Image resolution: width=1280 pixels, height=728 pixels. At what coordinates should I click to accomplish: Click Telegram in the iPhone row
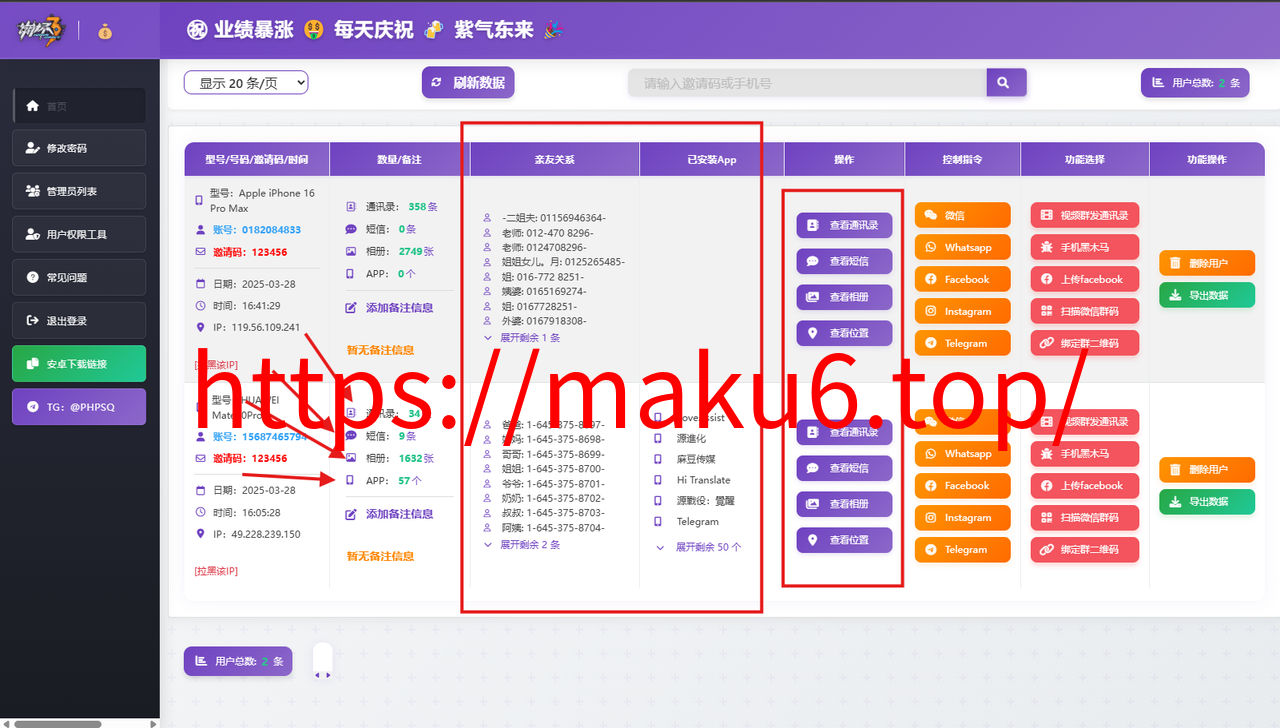(962, 343)
